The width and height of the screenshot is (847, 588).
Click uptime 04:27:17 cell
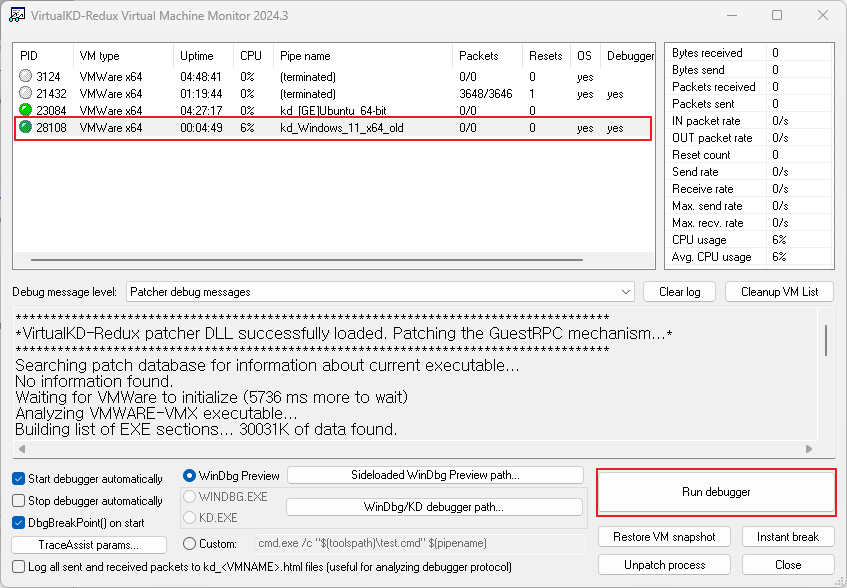201,111
